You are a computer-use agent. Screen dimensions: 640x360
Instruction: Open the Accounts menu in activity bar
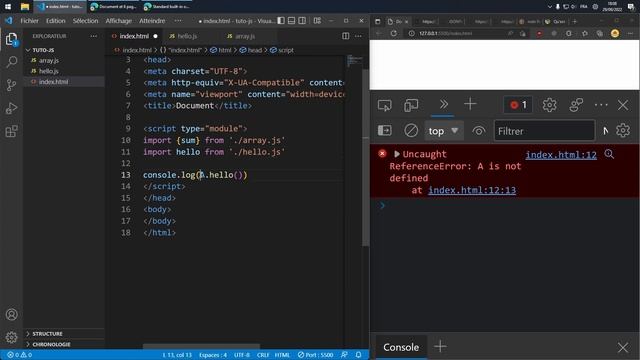[11, 314]
